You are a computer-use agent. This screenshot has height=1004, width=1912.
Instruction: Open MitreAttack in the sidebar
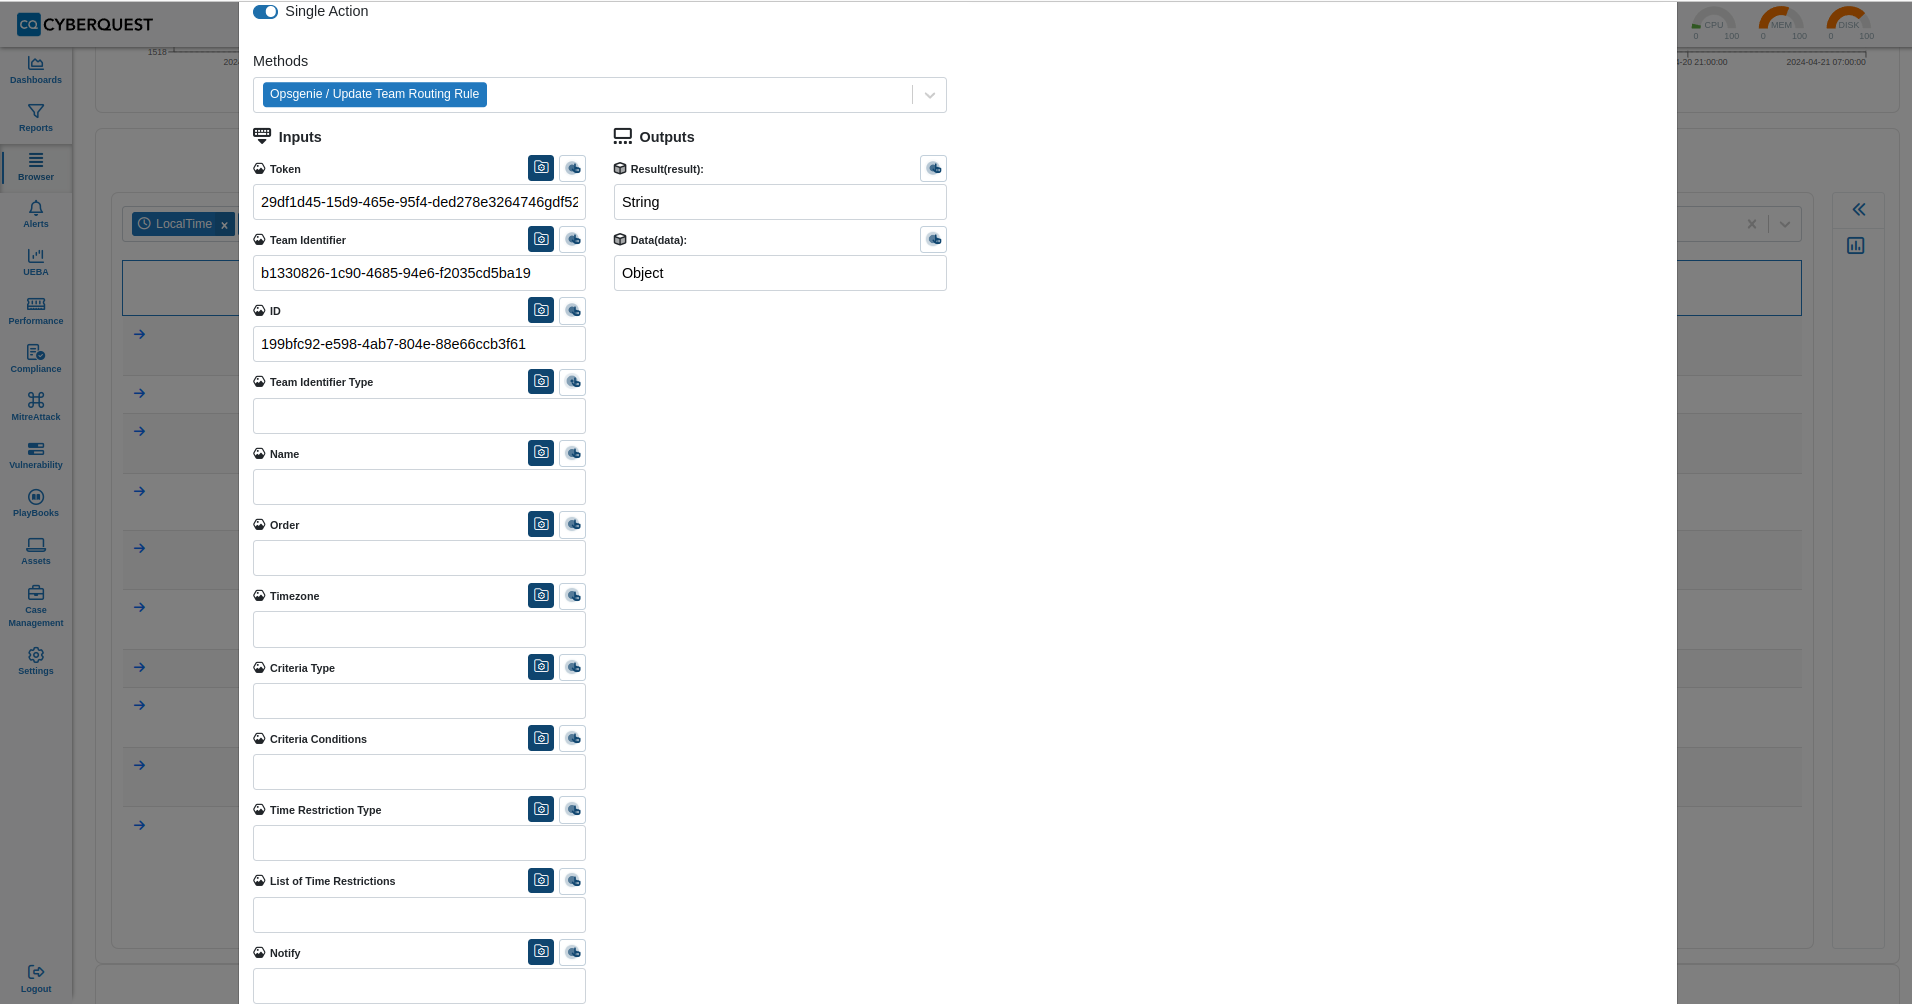coord(36,407)
